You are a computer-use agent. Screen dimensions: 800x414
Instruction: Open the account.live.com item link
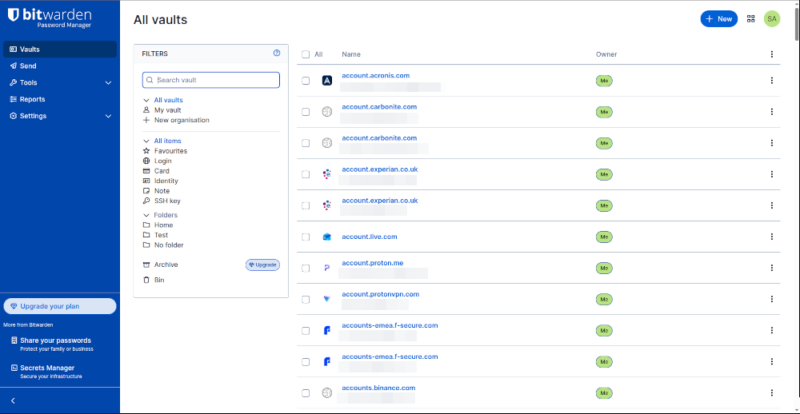369,237
